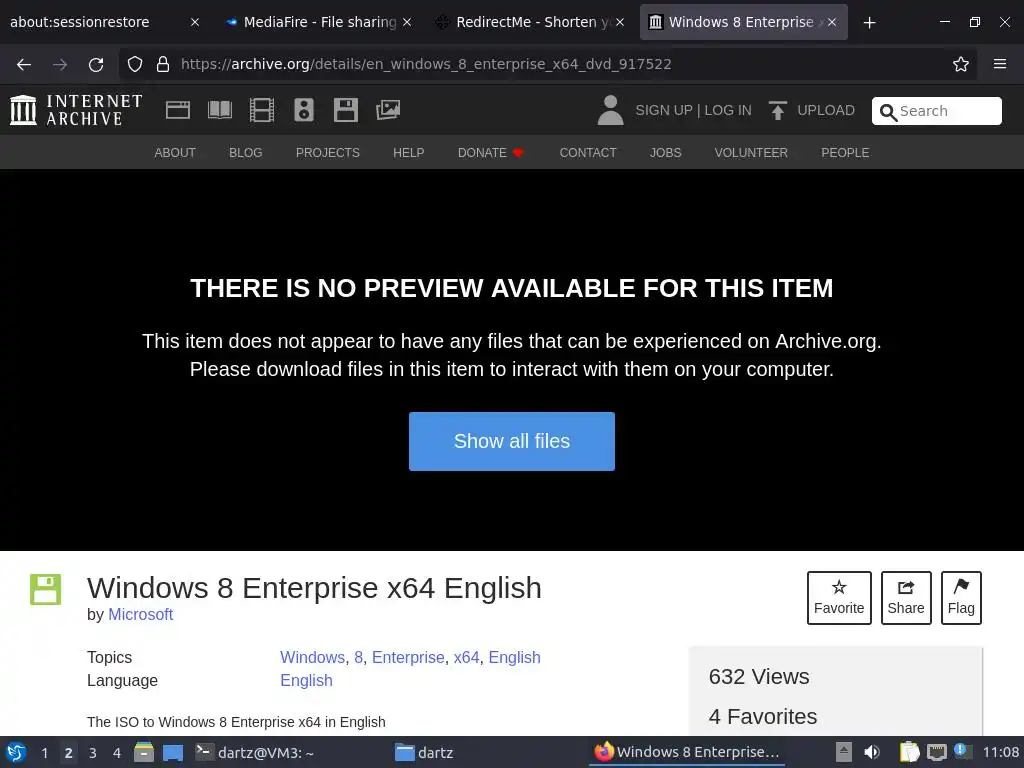Open VOLUNTEER in the navigation menu
Viewport: 1024px width, 768px height.
click(x=751, y=153)
